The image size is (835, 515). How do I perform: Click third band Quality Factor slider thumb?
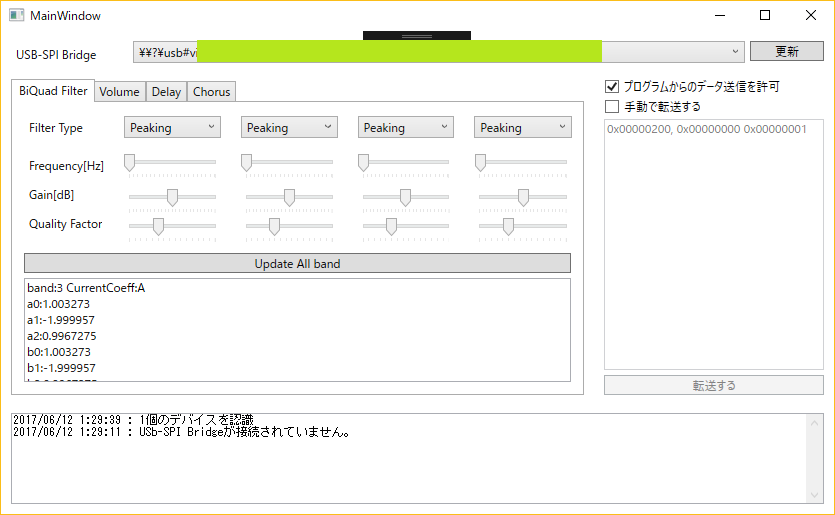click(x=391, y=226)
